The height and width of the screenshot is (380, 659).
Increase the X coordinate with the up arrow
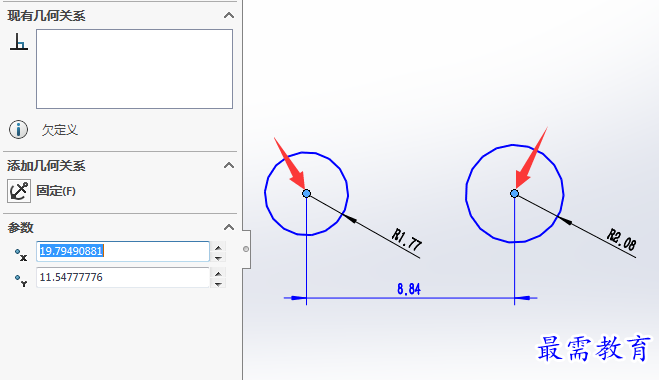(x=218, y=248)
